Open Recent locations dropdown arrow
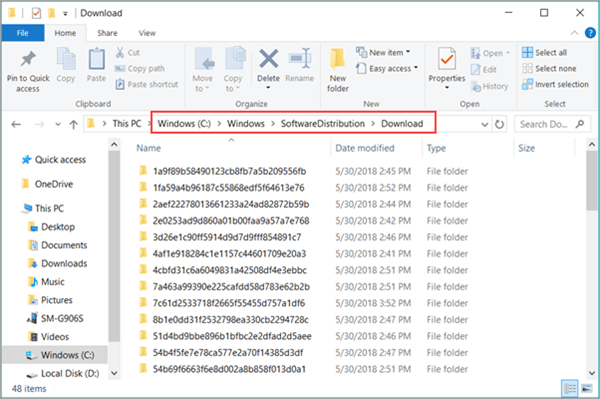The image size is (600, 399). point(58,125)
